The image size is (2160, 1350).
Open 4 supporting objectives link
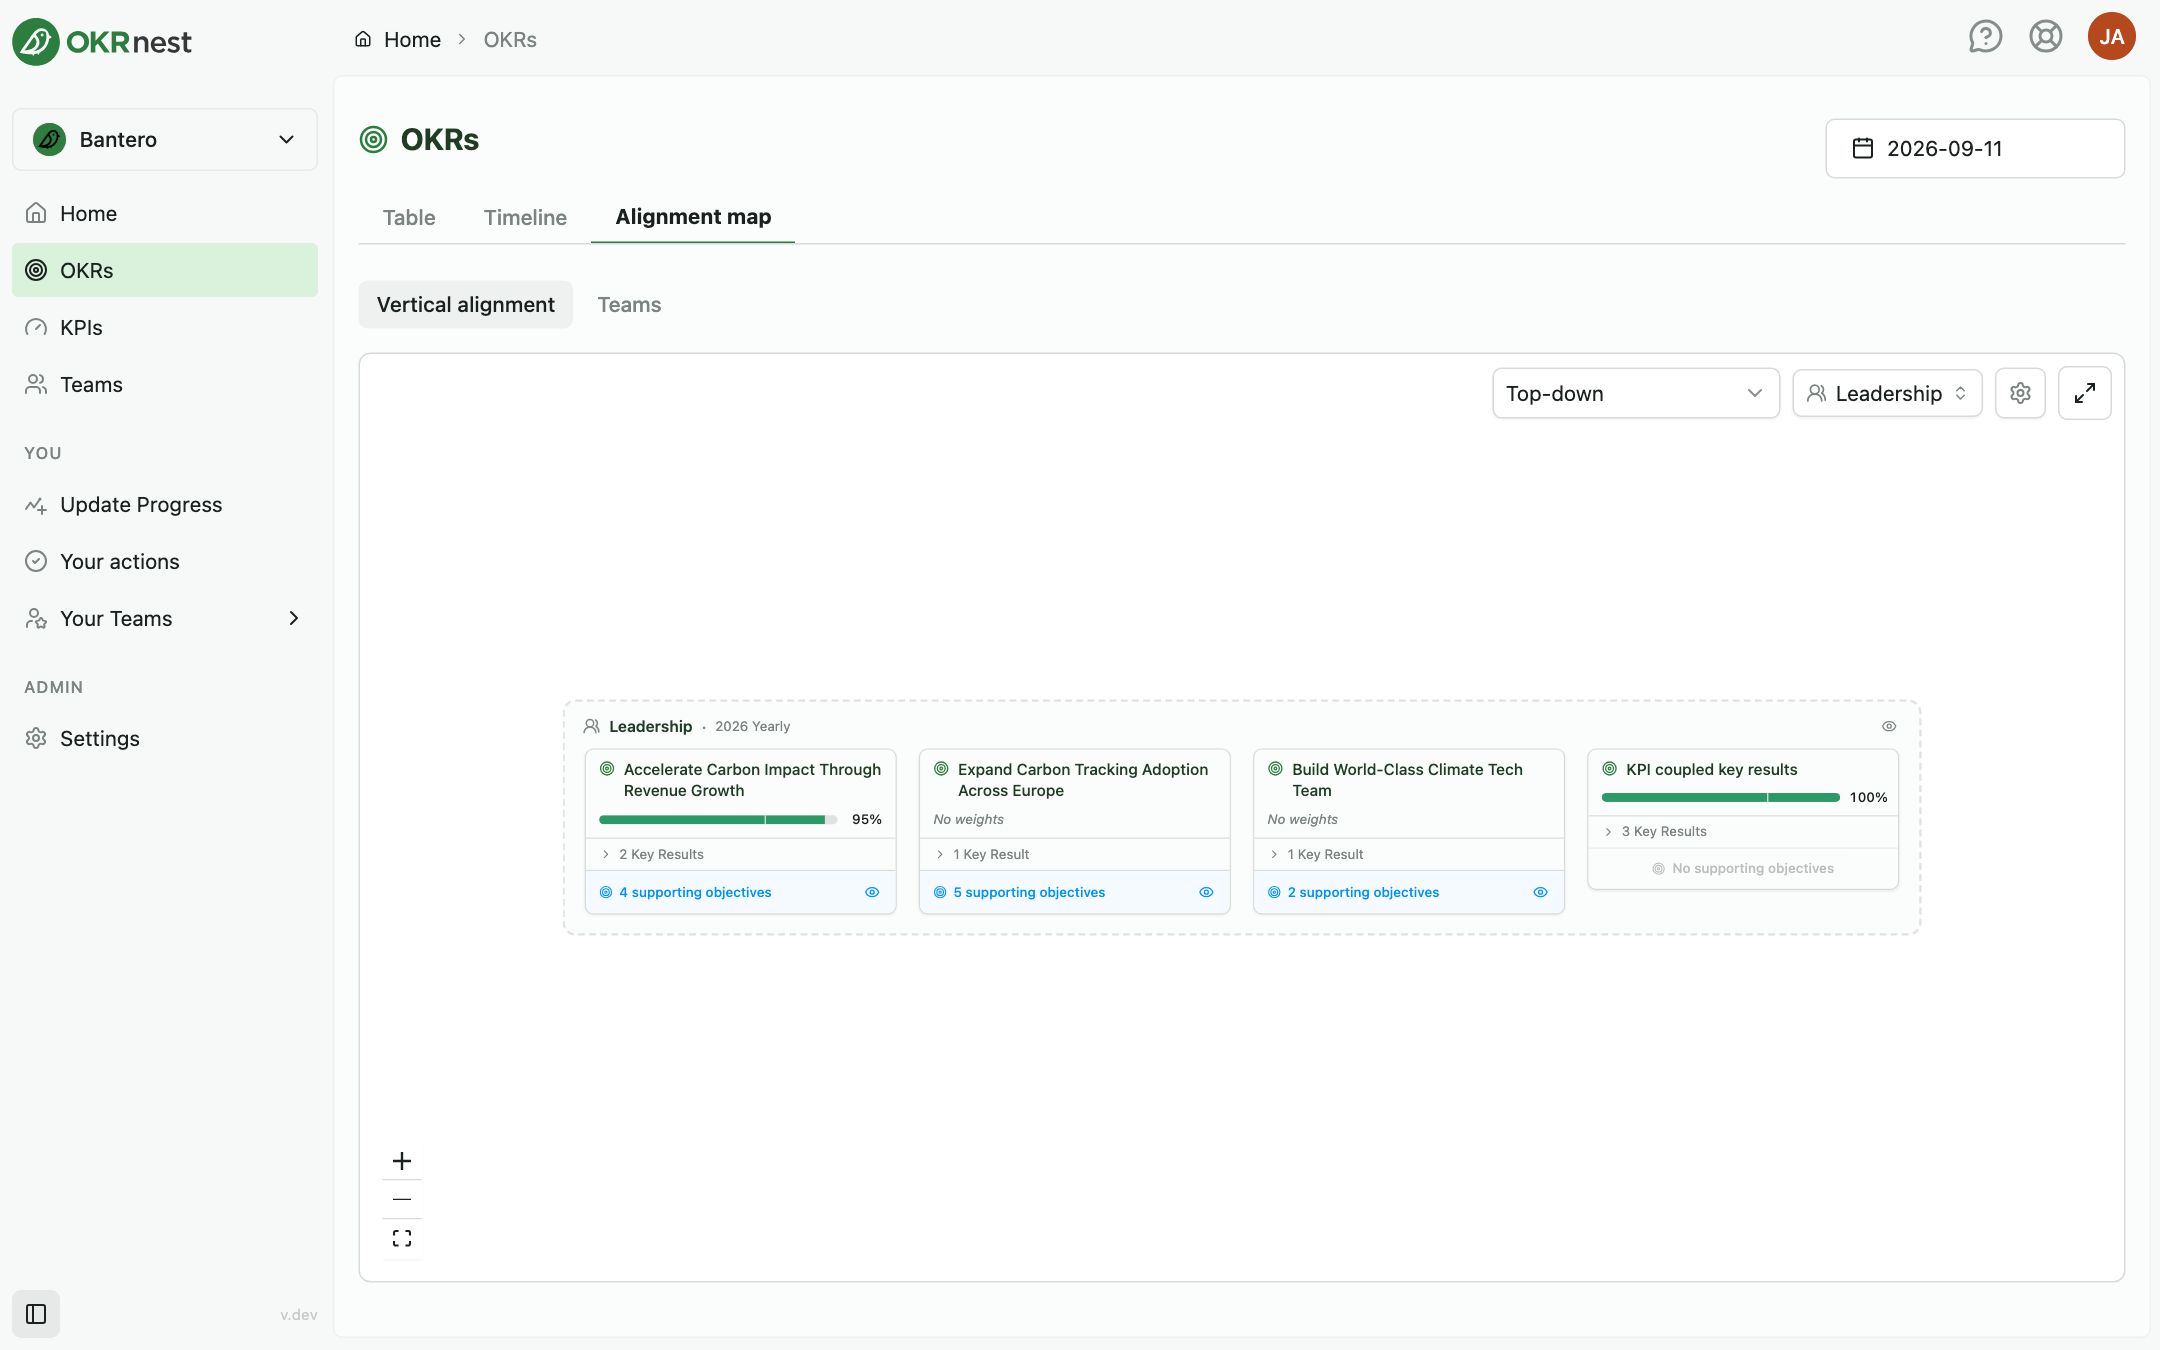point(695,892)
